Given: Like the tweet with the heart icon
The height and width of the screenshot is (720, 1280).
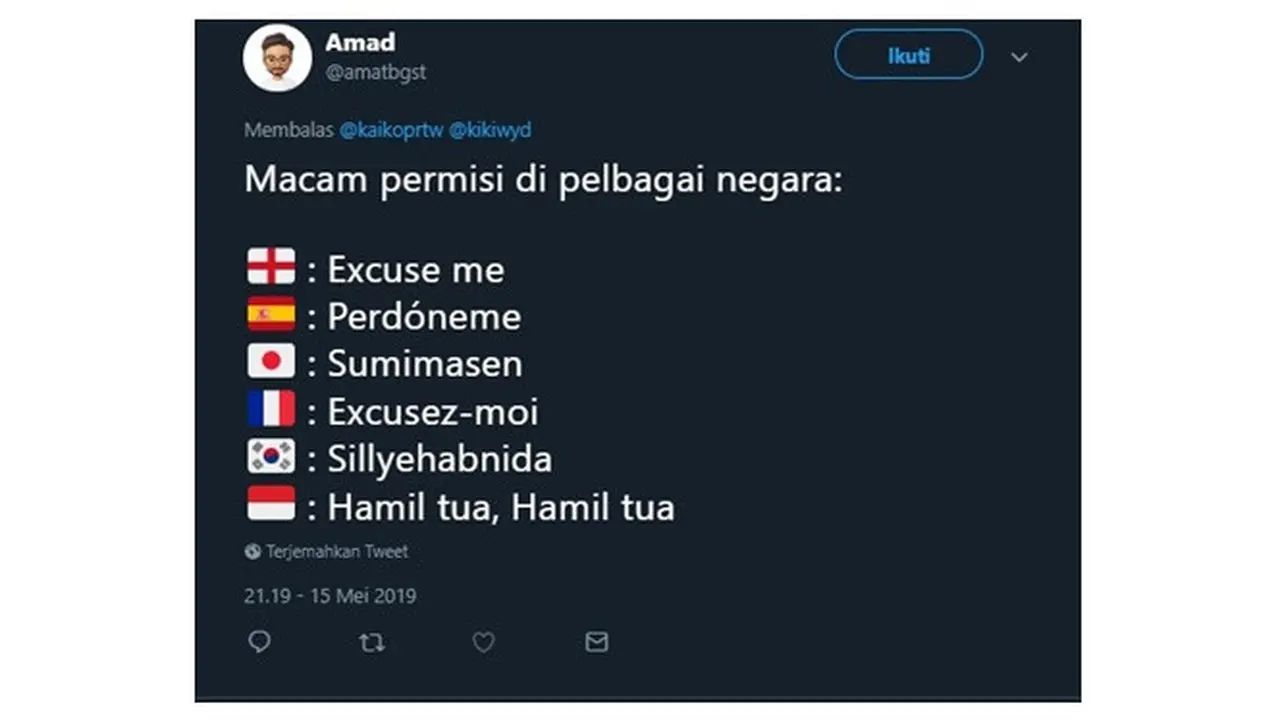Looking at the screenshot, I should pos(484,643).
